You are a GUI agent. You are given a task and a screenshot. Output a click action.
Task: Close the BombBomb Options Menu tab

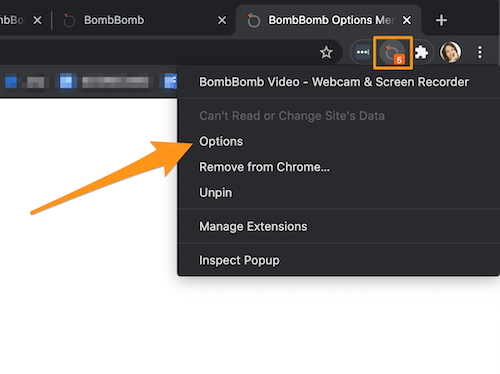407,20
